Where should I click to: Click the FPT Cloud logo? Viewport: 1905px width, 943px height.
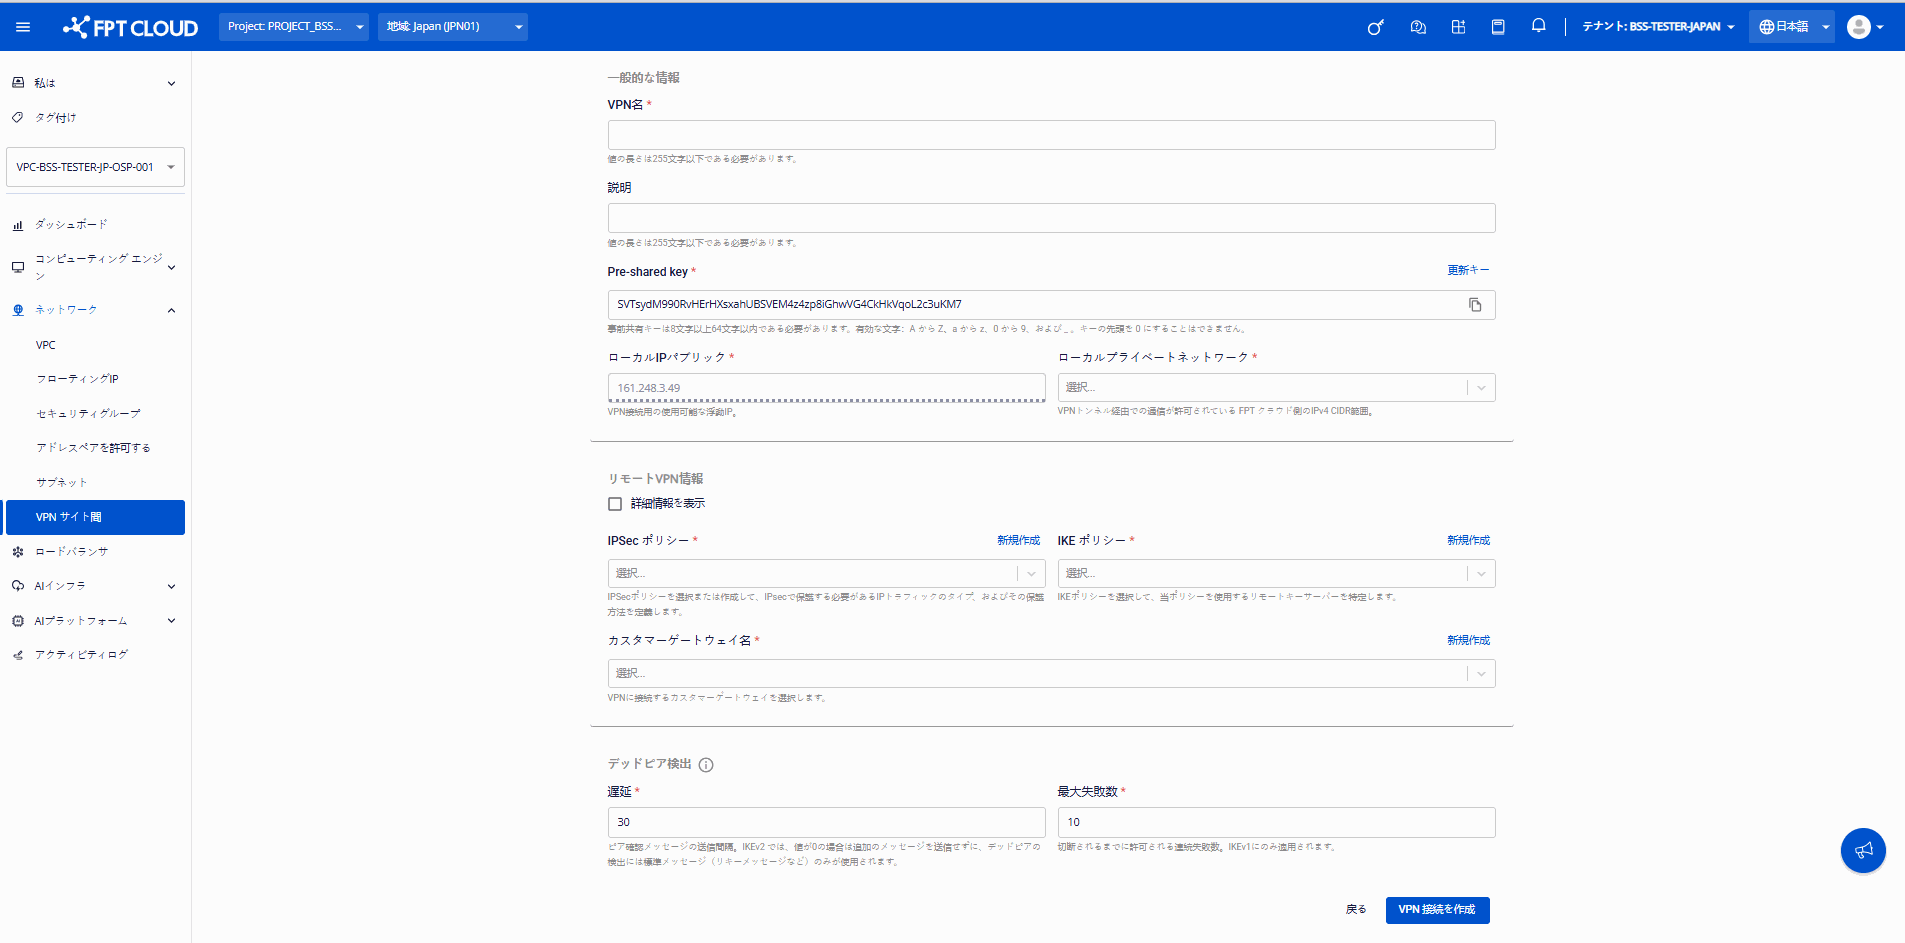pyautogui.click(x=130, y=27)
